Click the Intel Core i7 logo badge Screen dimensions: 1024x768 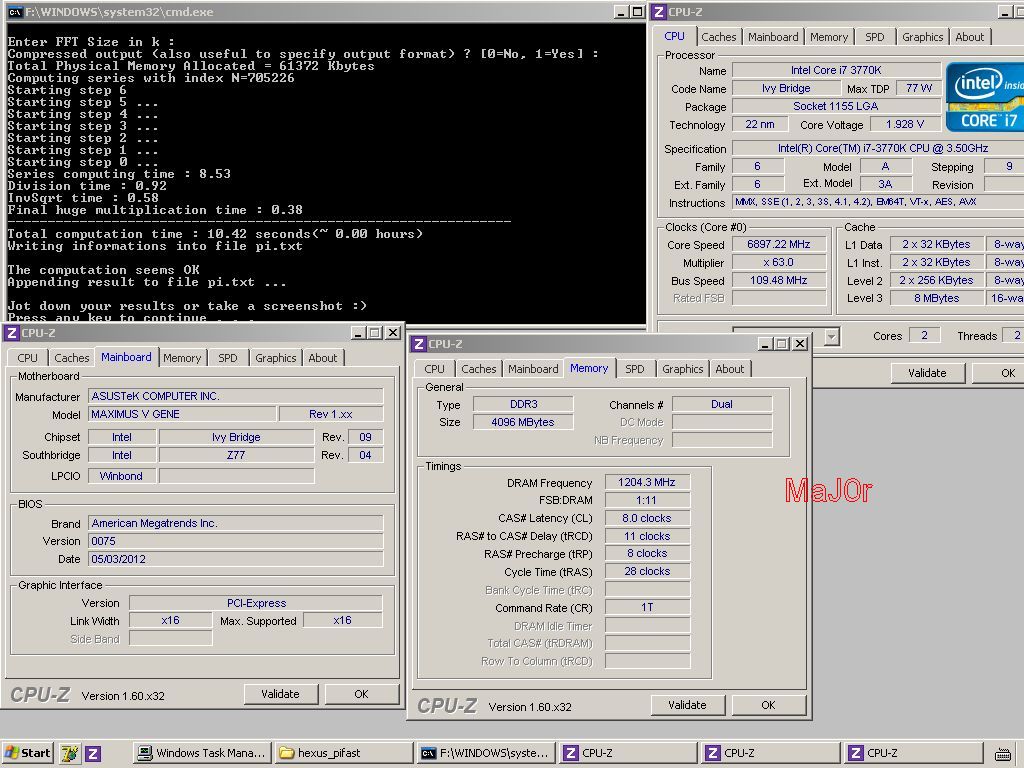point(984,97)
